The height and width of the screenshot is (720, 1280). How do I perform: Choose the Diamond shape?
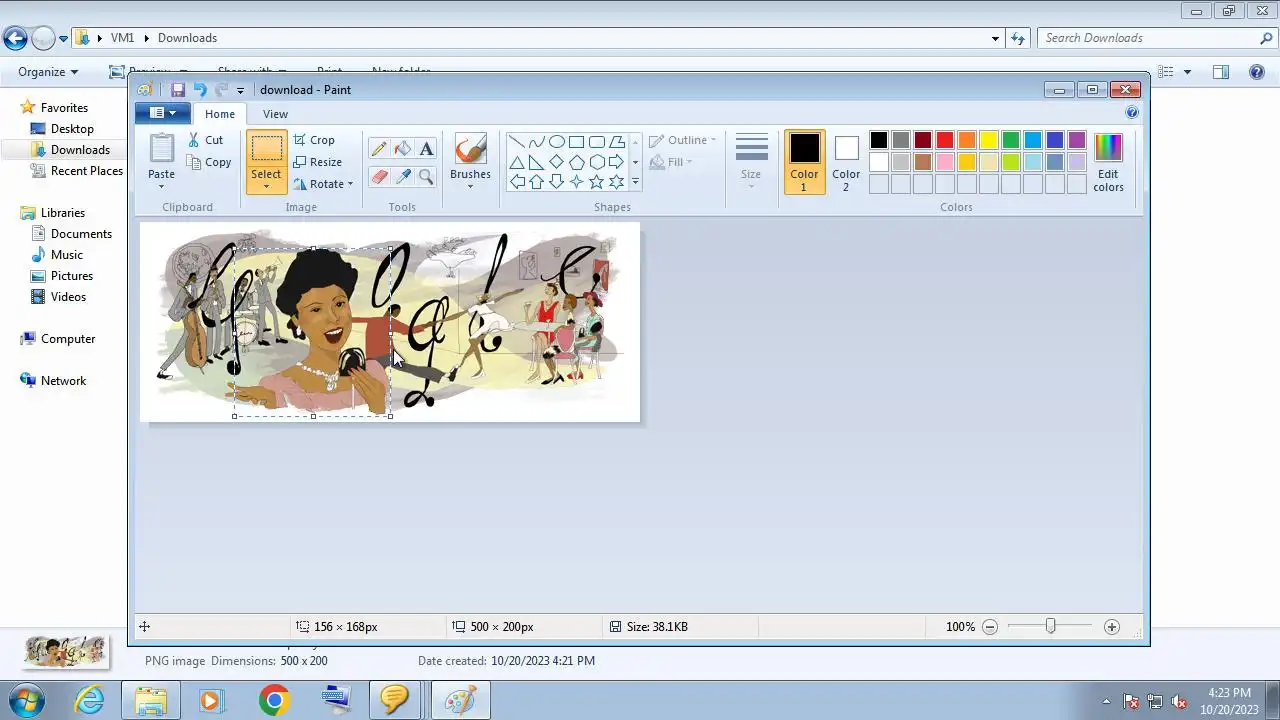pos(557,162)
